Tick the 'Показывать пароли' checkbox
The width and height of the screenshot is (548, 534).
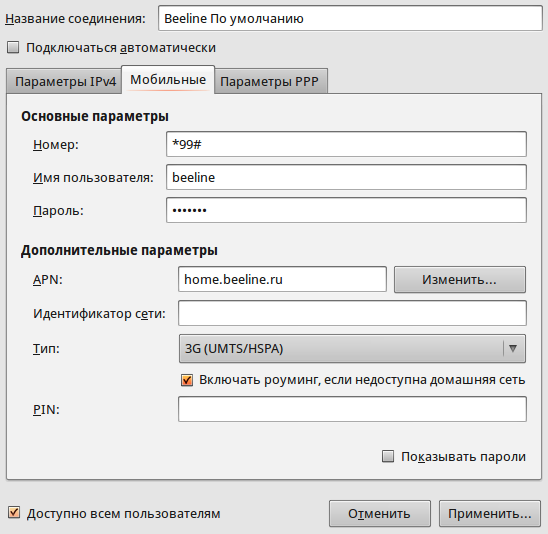pos(388,456)
